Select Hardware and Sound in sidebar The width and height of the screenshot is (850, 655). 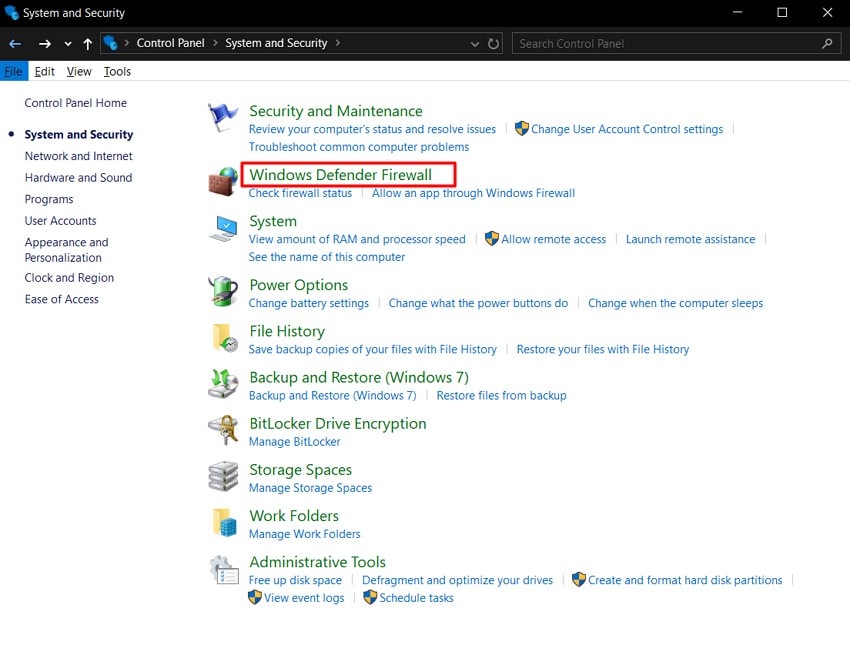pos(79,178)
